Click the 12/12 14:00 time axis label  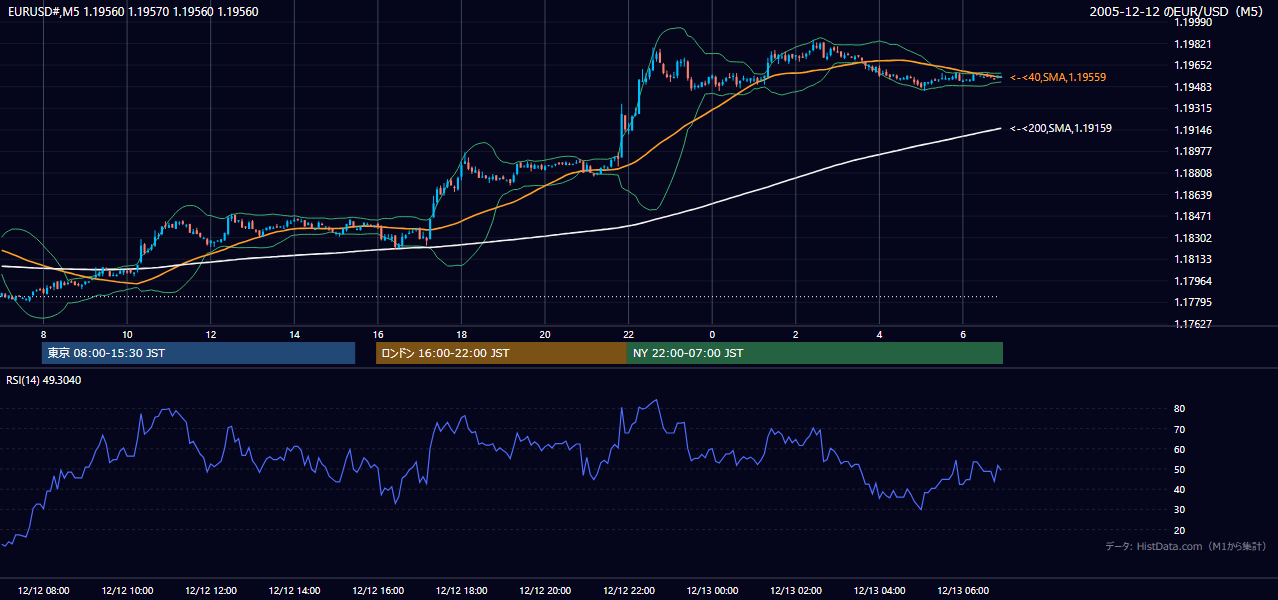pyautogui.click(x=294, y=591)
